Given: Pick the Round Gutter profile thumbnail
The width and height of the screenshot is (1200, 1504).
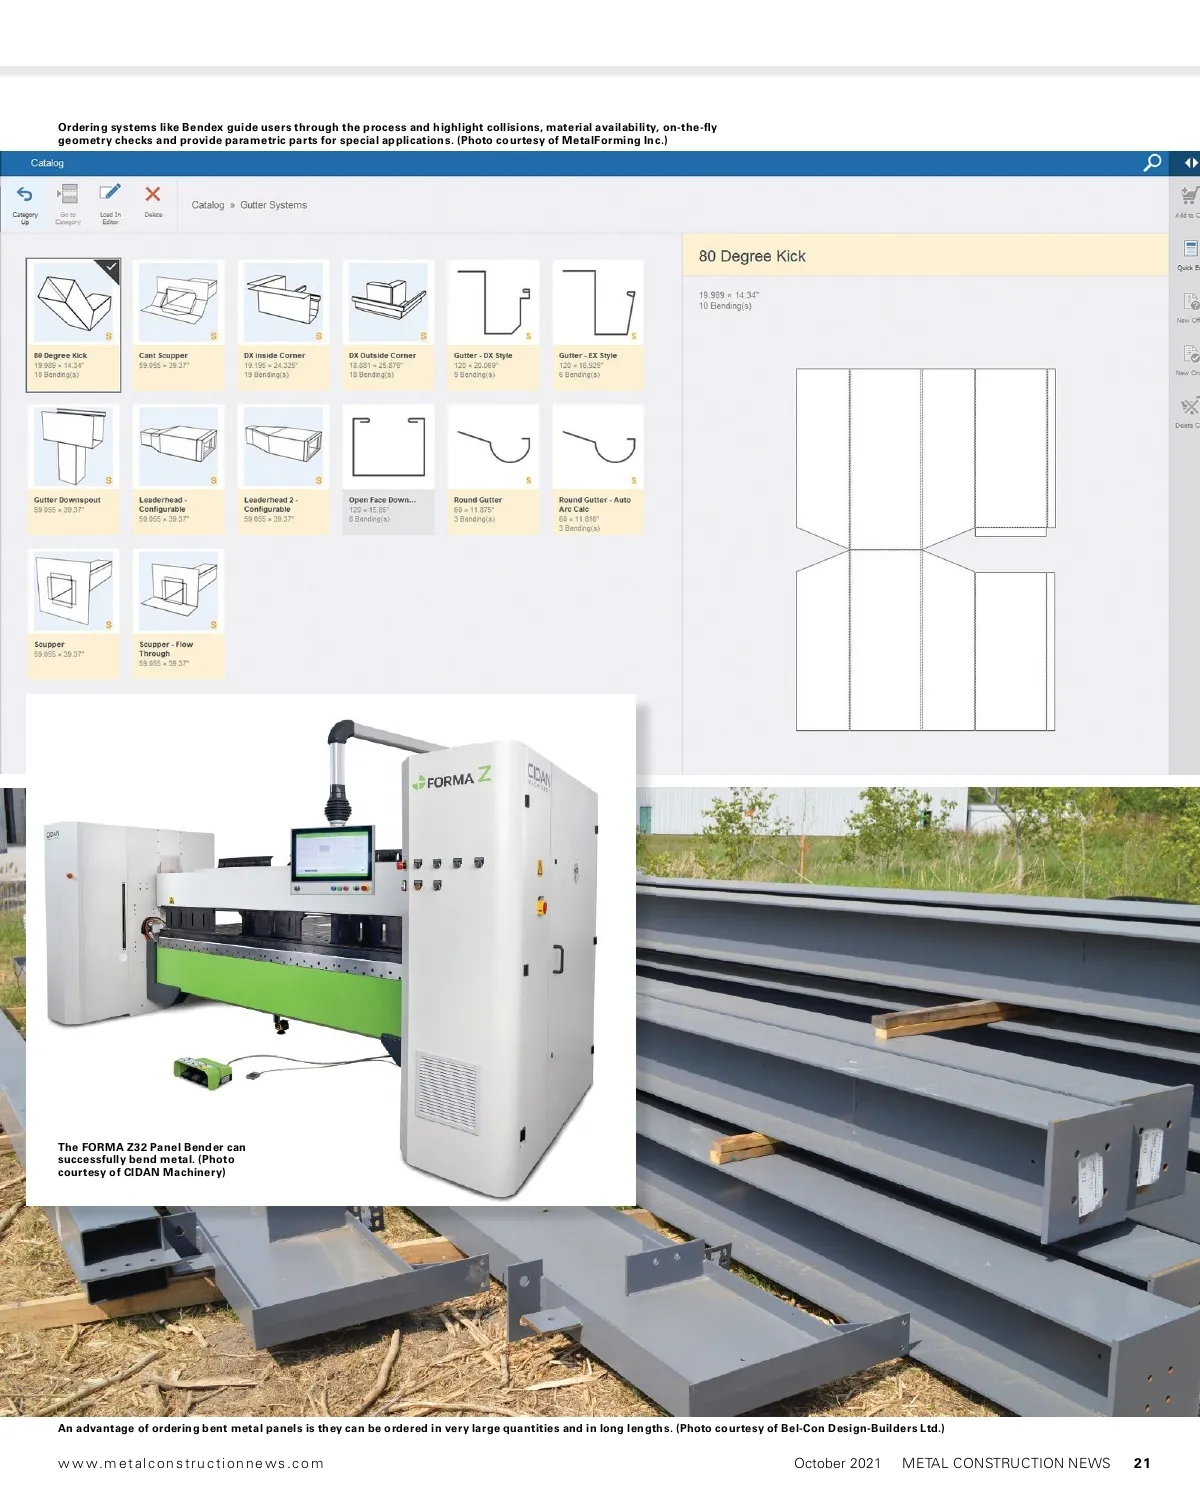Looking at the screenshot, I should (x=493, y=447).
